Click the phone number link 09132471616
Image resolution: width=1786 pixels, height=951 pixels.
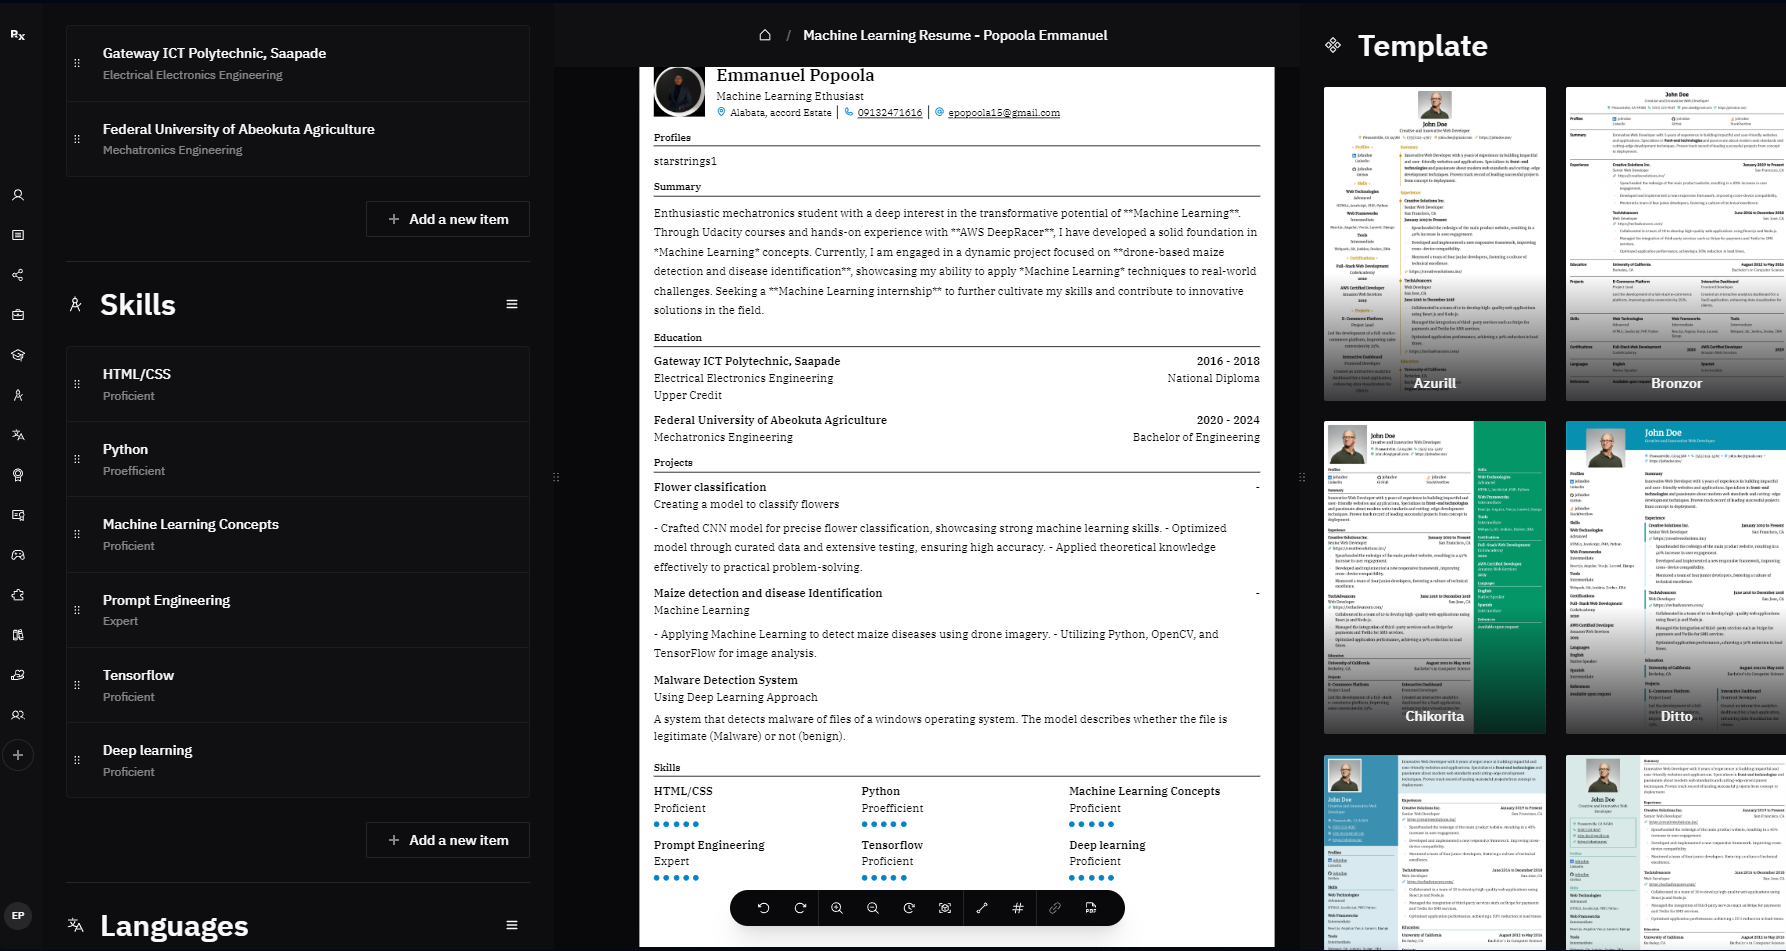point(889,113)
